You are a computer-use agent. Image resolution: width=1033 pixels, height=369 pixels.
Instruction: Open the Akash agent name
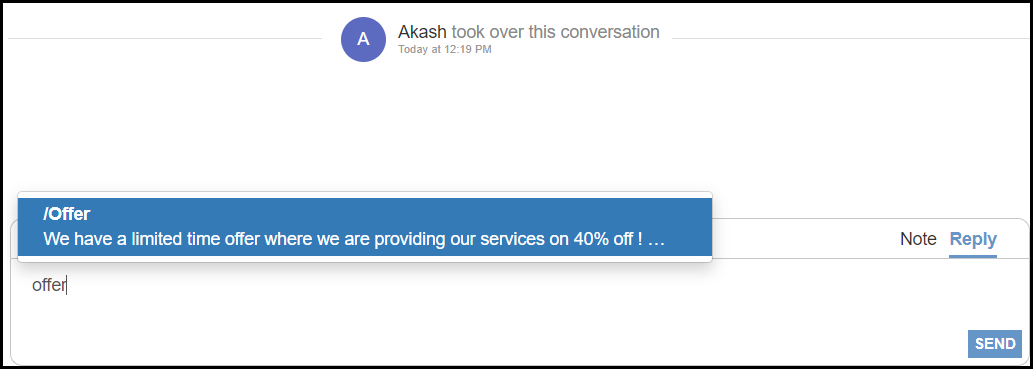(x=422, y=32)
